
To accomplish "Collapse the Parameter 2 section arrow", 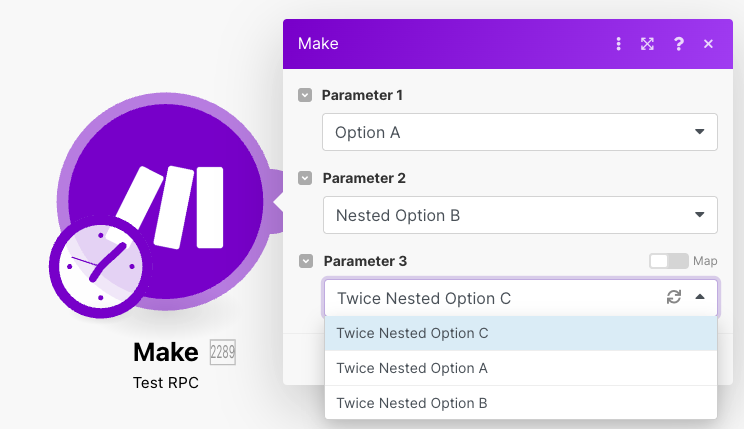I will click(305, 178).
